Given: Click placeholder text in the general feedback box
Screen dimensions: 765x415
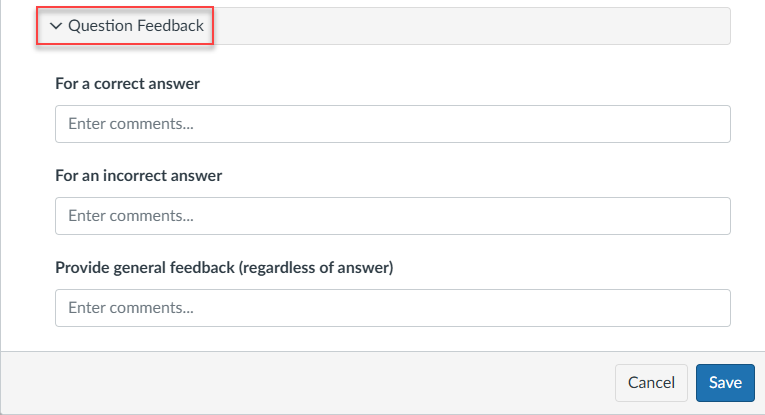Looking at the screenshot, I should [x=130, y=308].
